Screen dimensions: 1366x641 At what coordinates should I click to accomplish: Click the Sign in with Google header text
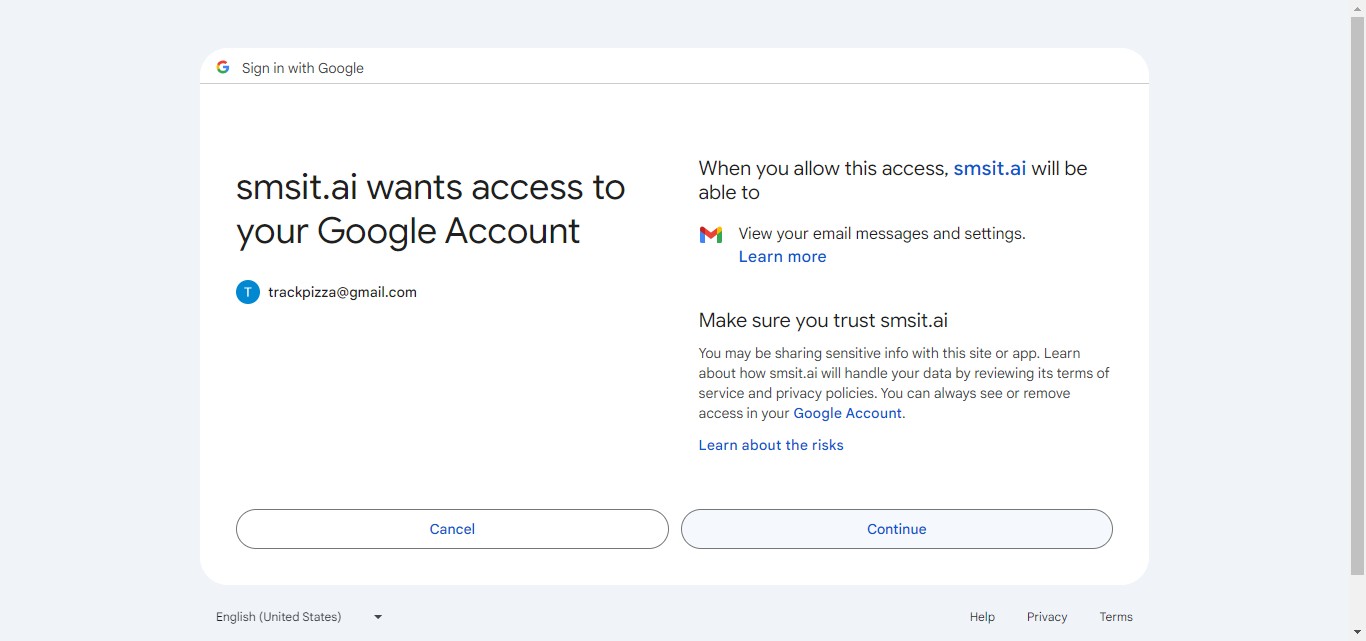point(302,67)
